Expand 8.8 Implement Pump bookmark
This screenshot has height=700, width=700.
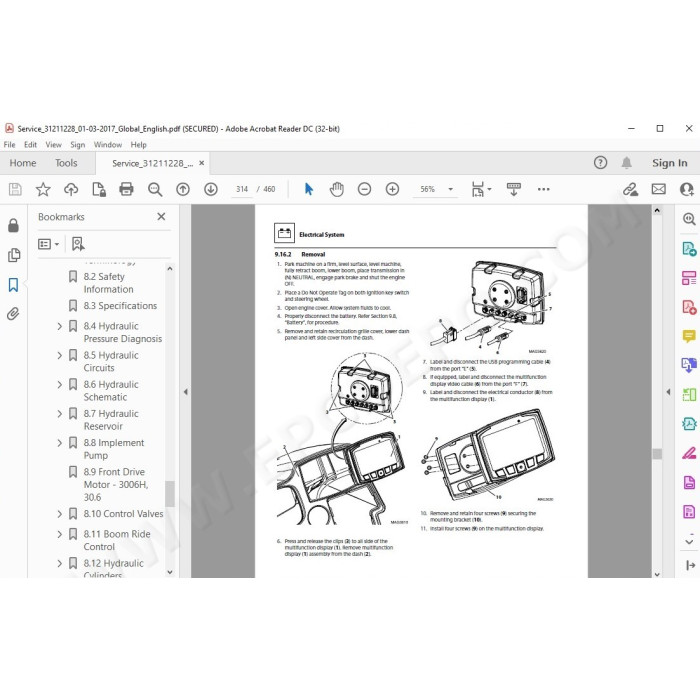click(59, 443)
